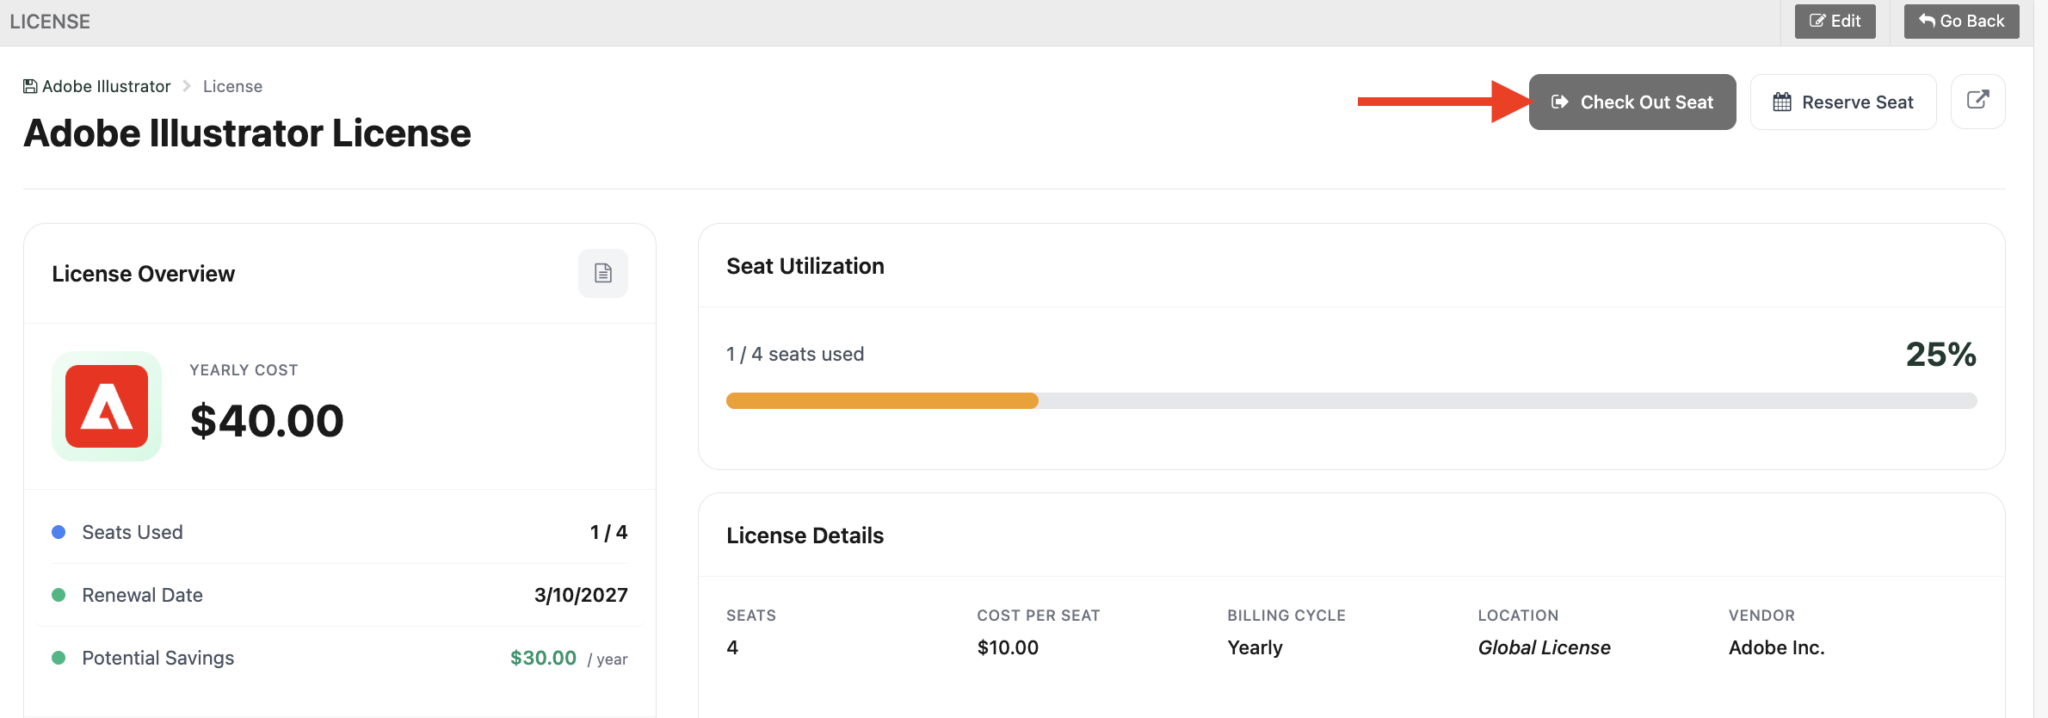Image resolution: width=2048 pixels, height=718 pixels.
Task: Click the document icon in License Overview
Action: click(603, 273)
